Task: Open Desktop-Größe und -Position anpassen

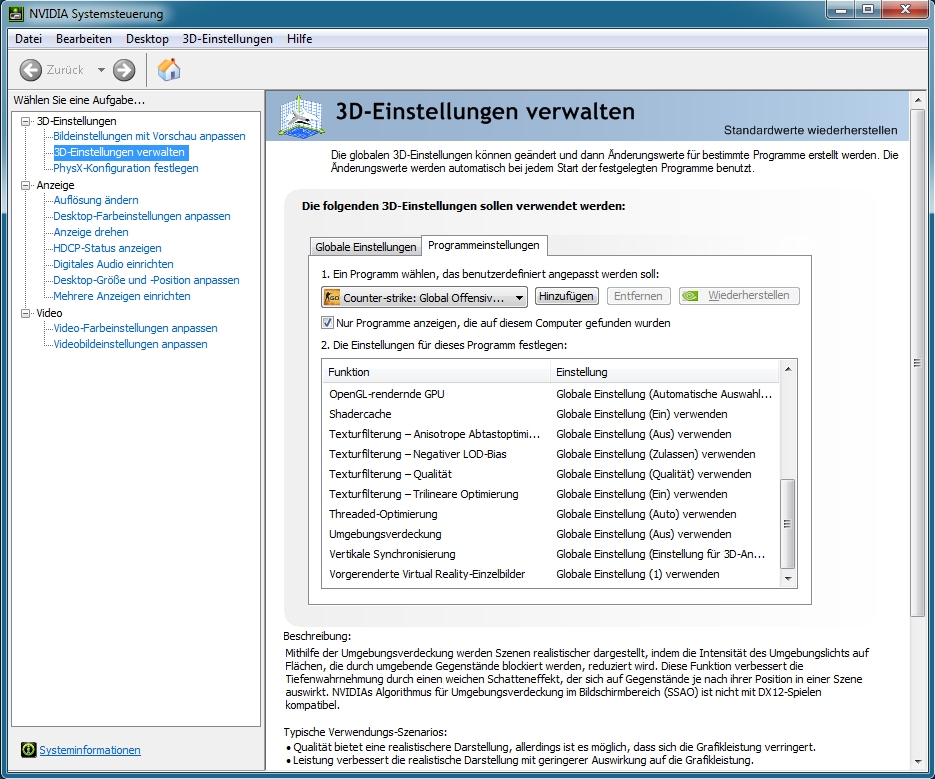Action: click(x=146, y=280)
